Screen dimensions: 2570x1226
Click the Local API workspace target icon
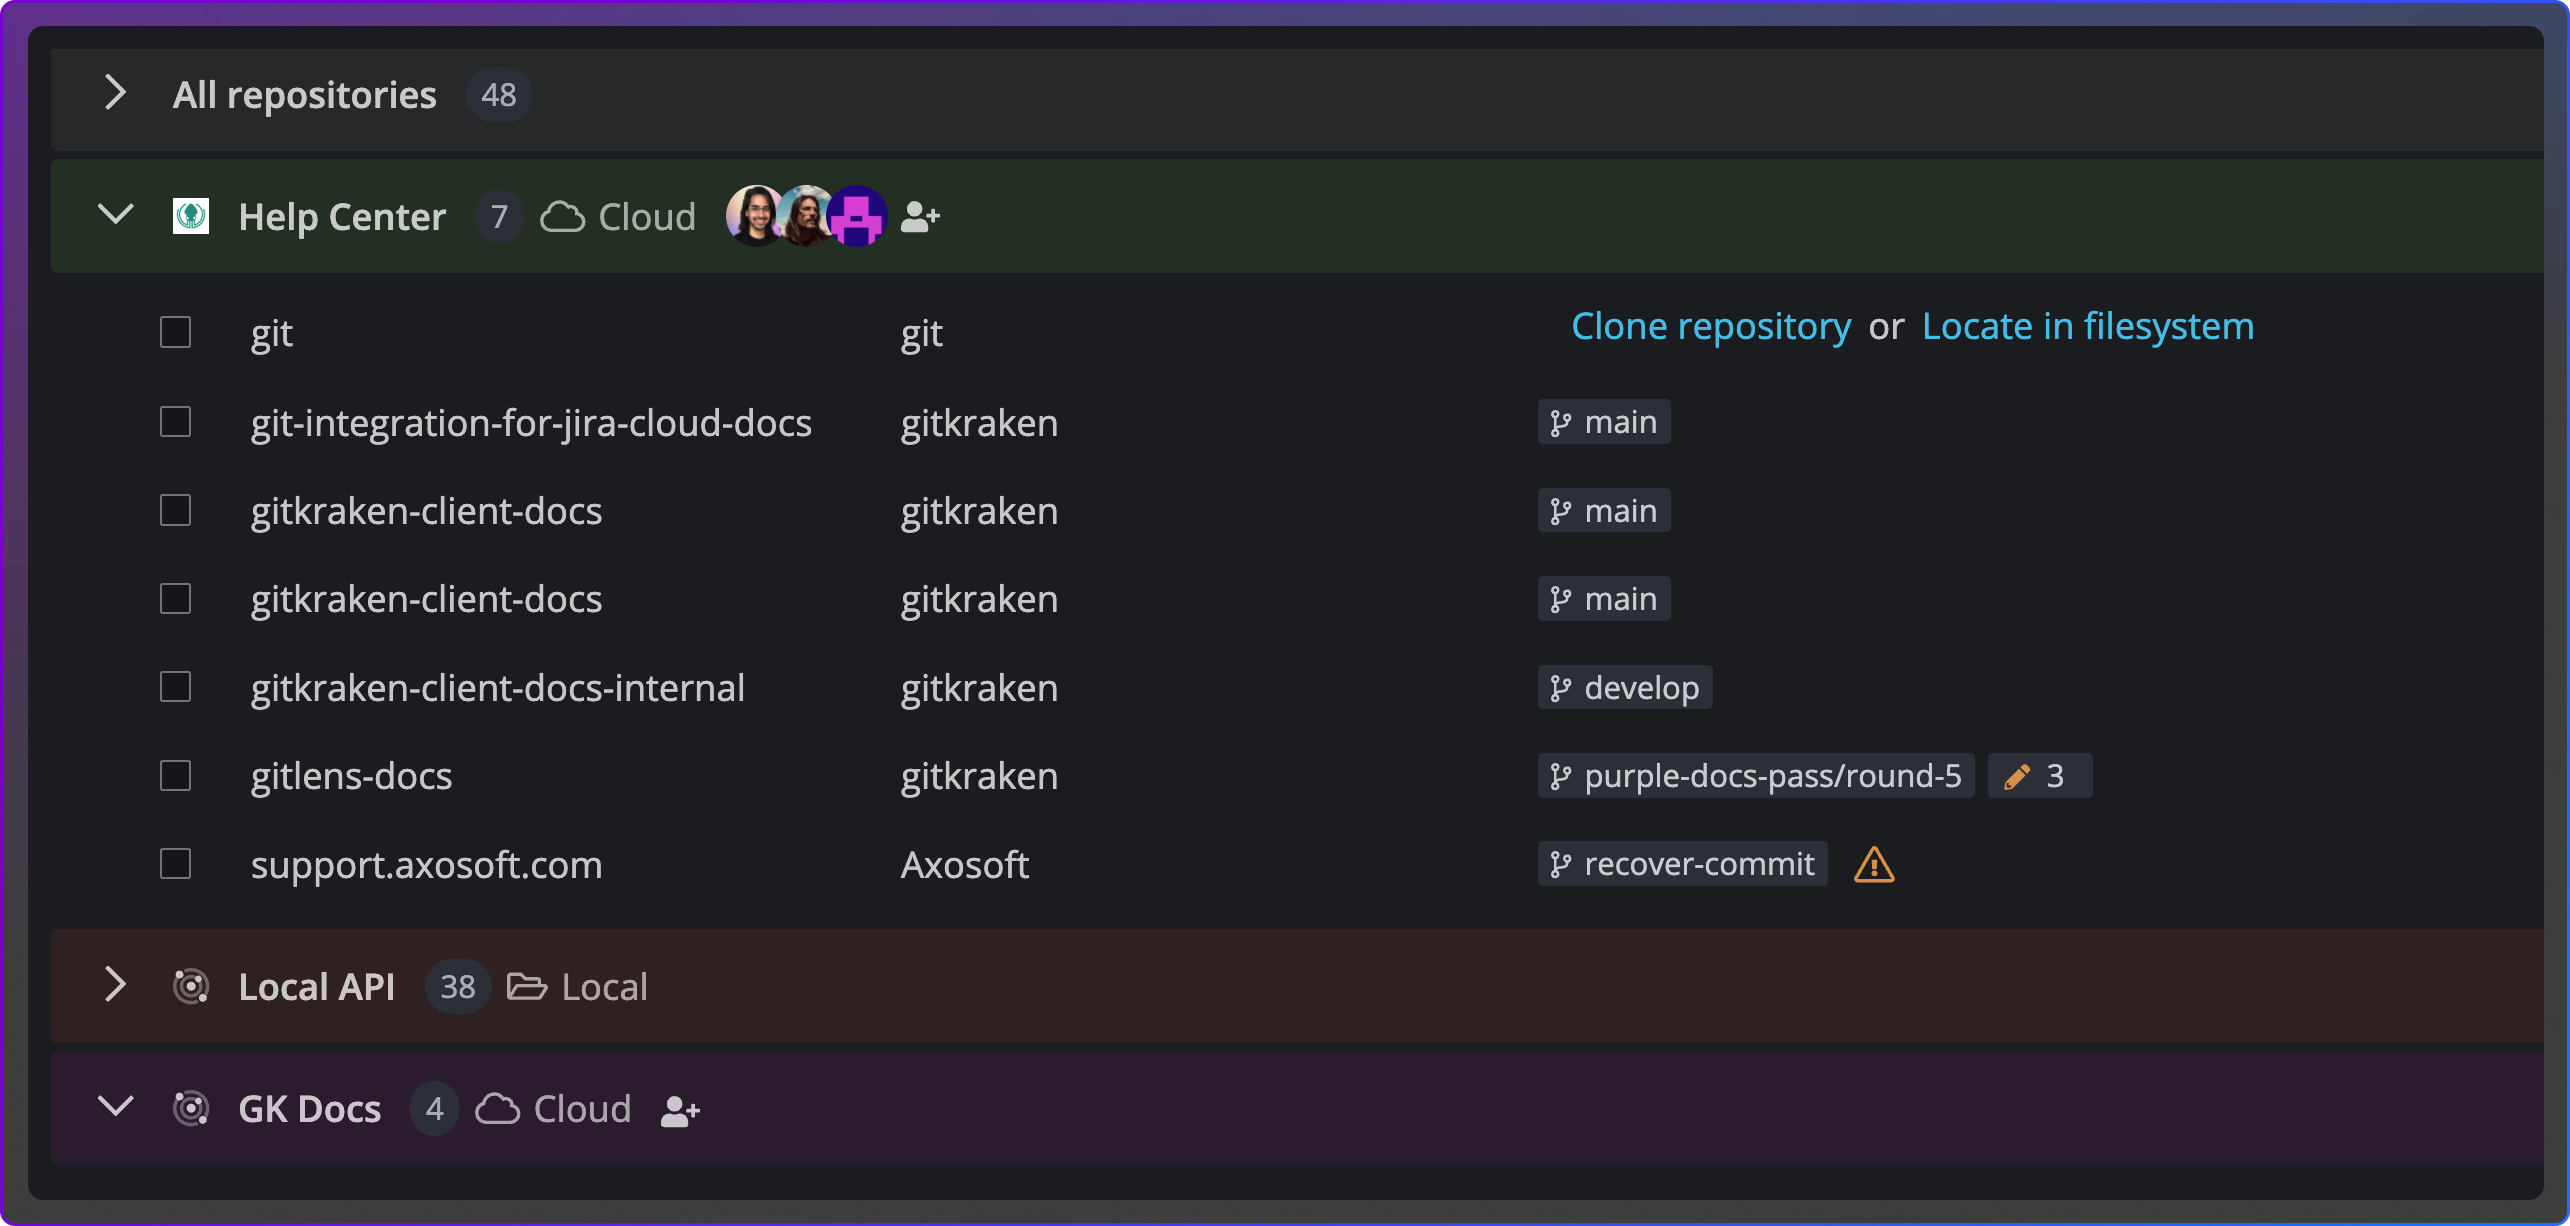[191, 986]
